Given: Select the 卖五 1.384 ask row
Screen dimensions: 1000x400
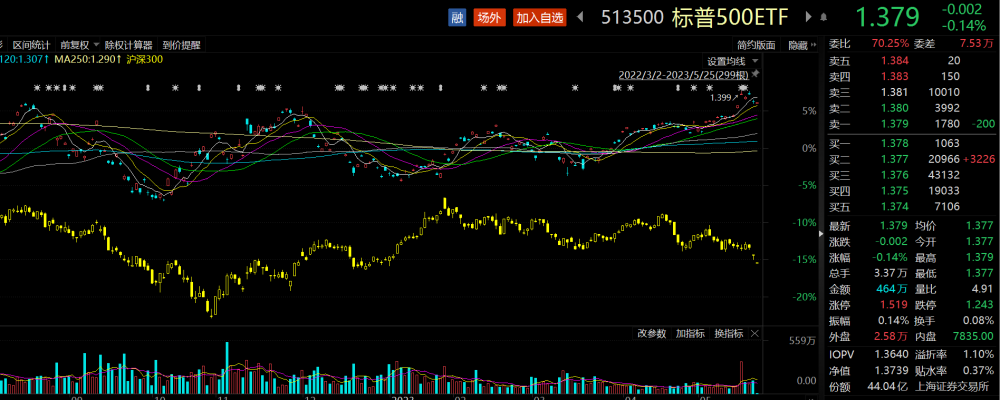Looking at the screenshot, I should (x=912, y=61).
